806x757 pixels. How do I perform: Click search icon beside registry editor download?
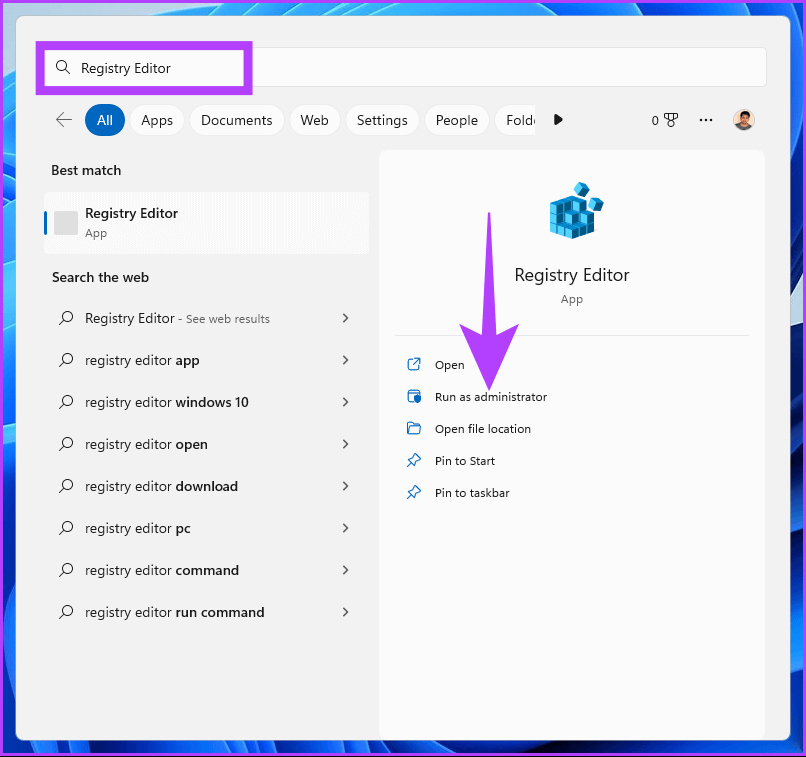point(66,486)
